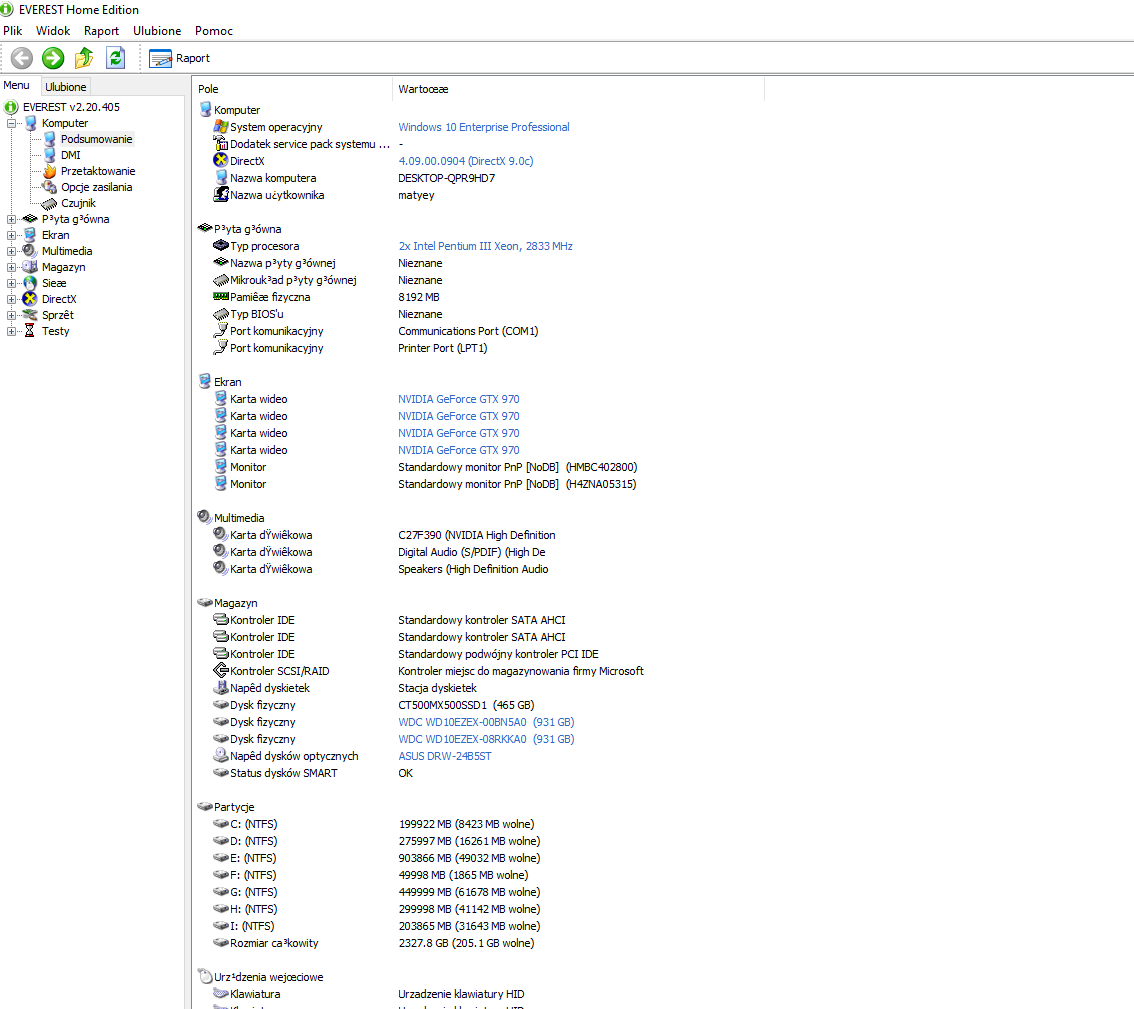Viewport: 1134px width, 1009px height.
Task: Open the 4.09.00.0904 (DirectX 9.0c) link
Action: (466, 161)
